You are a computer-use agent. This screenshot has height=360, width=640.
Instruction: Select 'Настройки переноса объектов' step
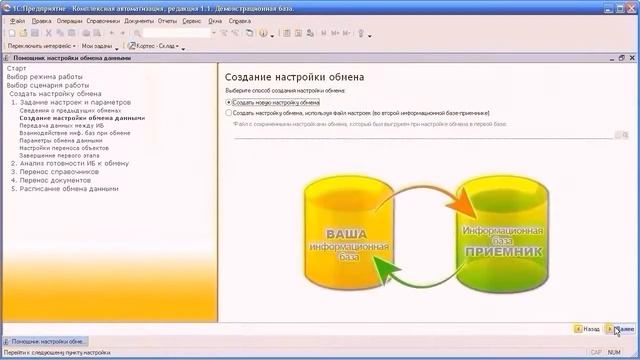click(x=64, y=148)
